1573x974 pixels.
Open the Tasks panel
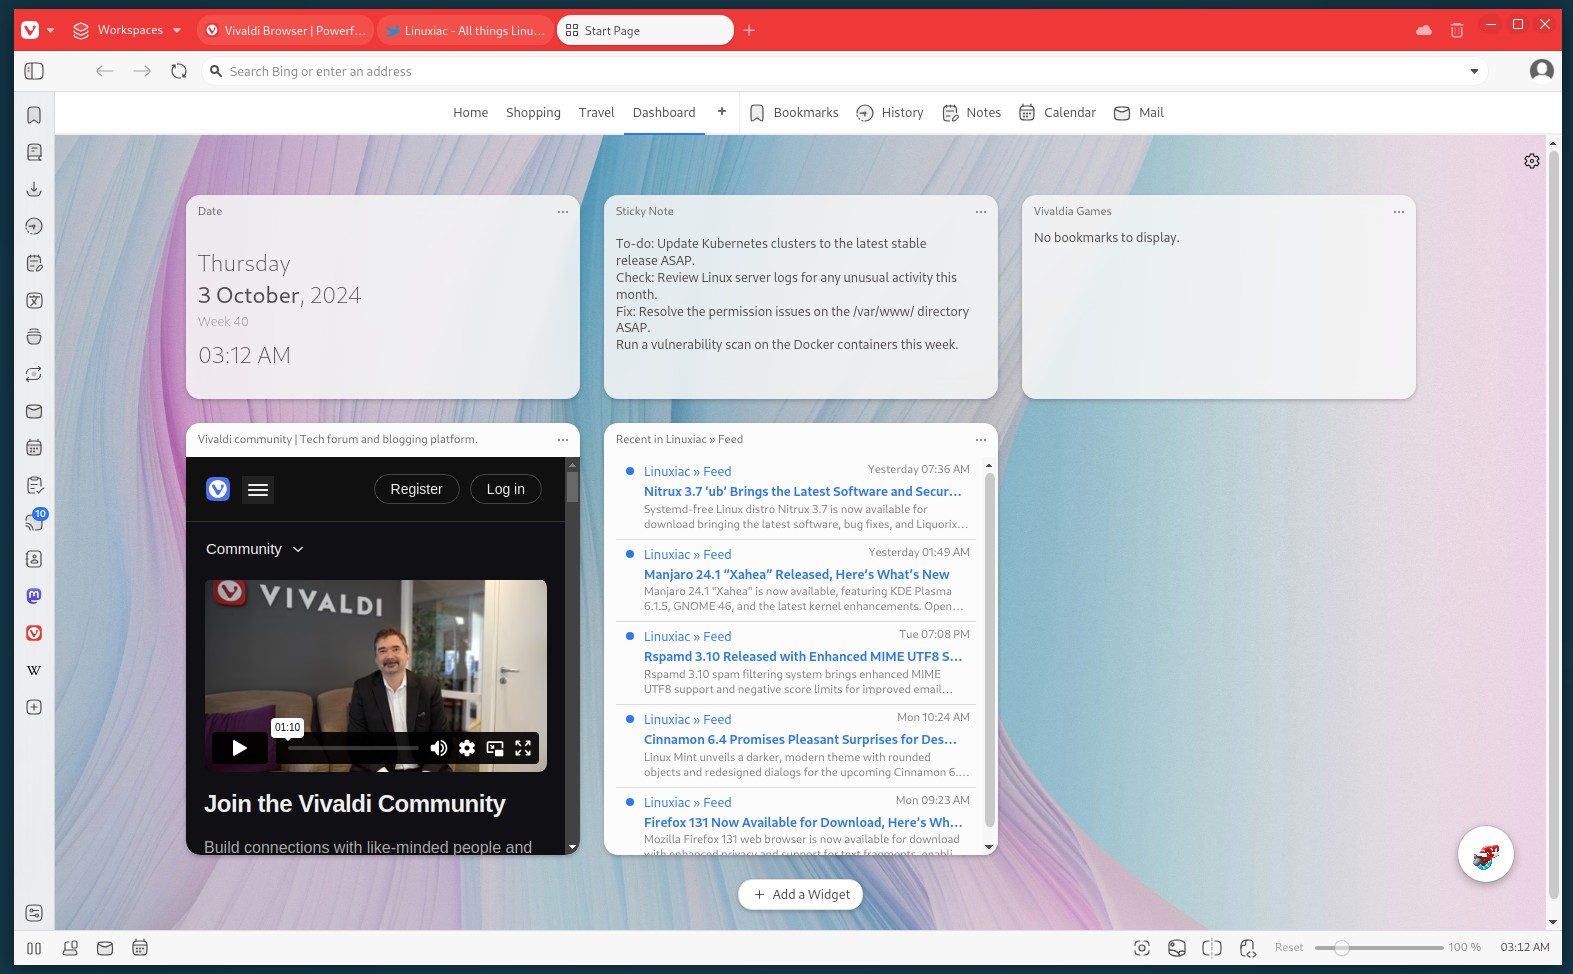coord(34,485)
